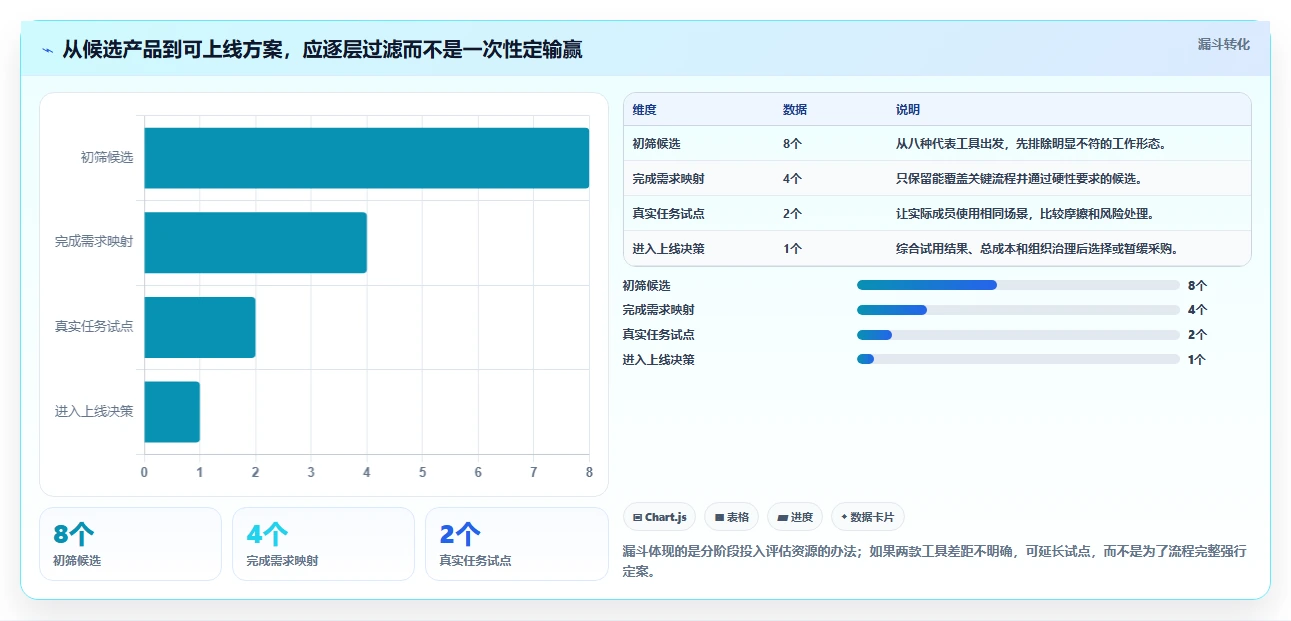Click the 进入上线决策 label in the progress list
This screenshot has width=1291, height=621.
click(x=658, y=359)
